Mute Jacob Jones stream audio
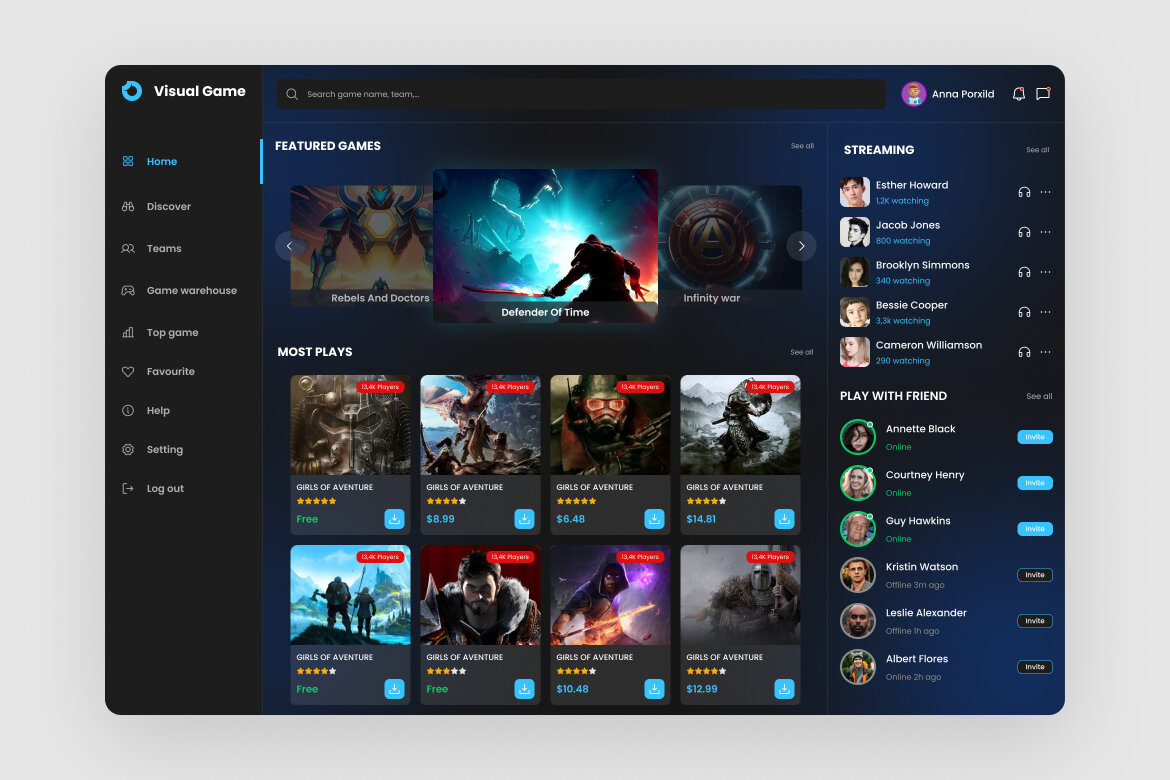 coord(1022,231)
